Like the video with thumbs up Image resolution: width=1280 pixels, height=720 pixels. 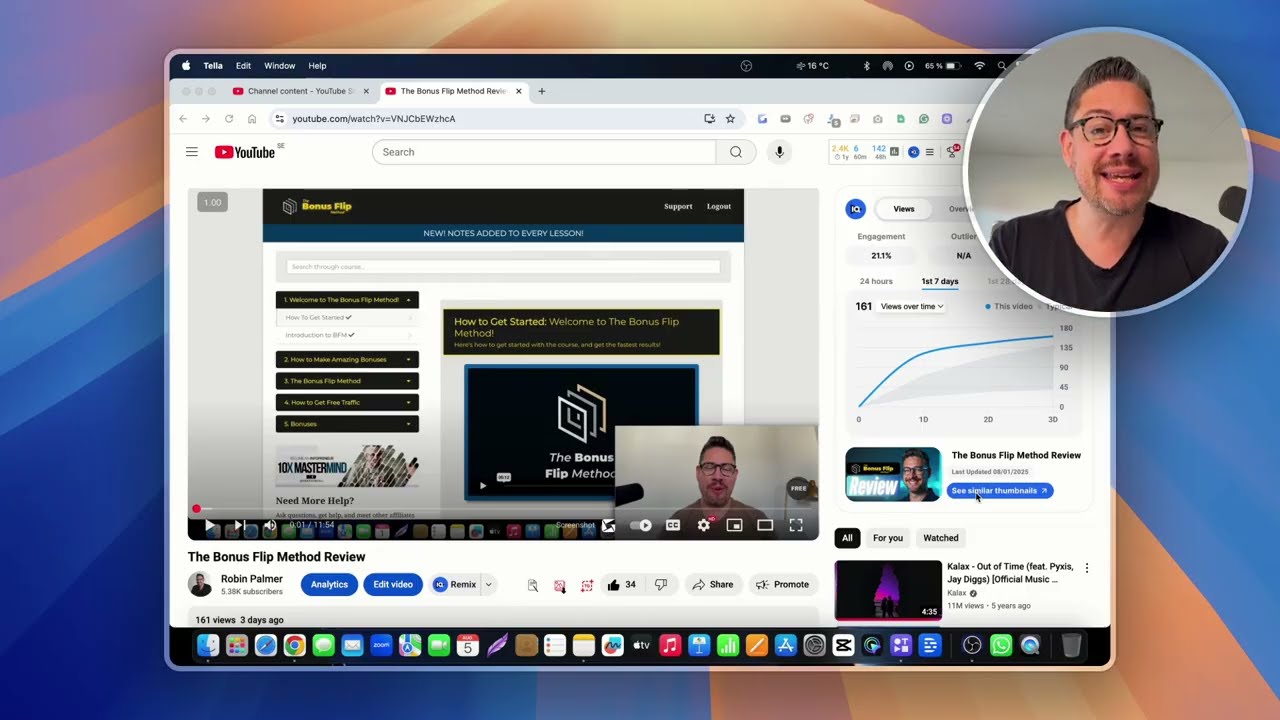(x=621, y=584)
